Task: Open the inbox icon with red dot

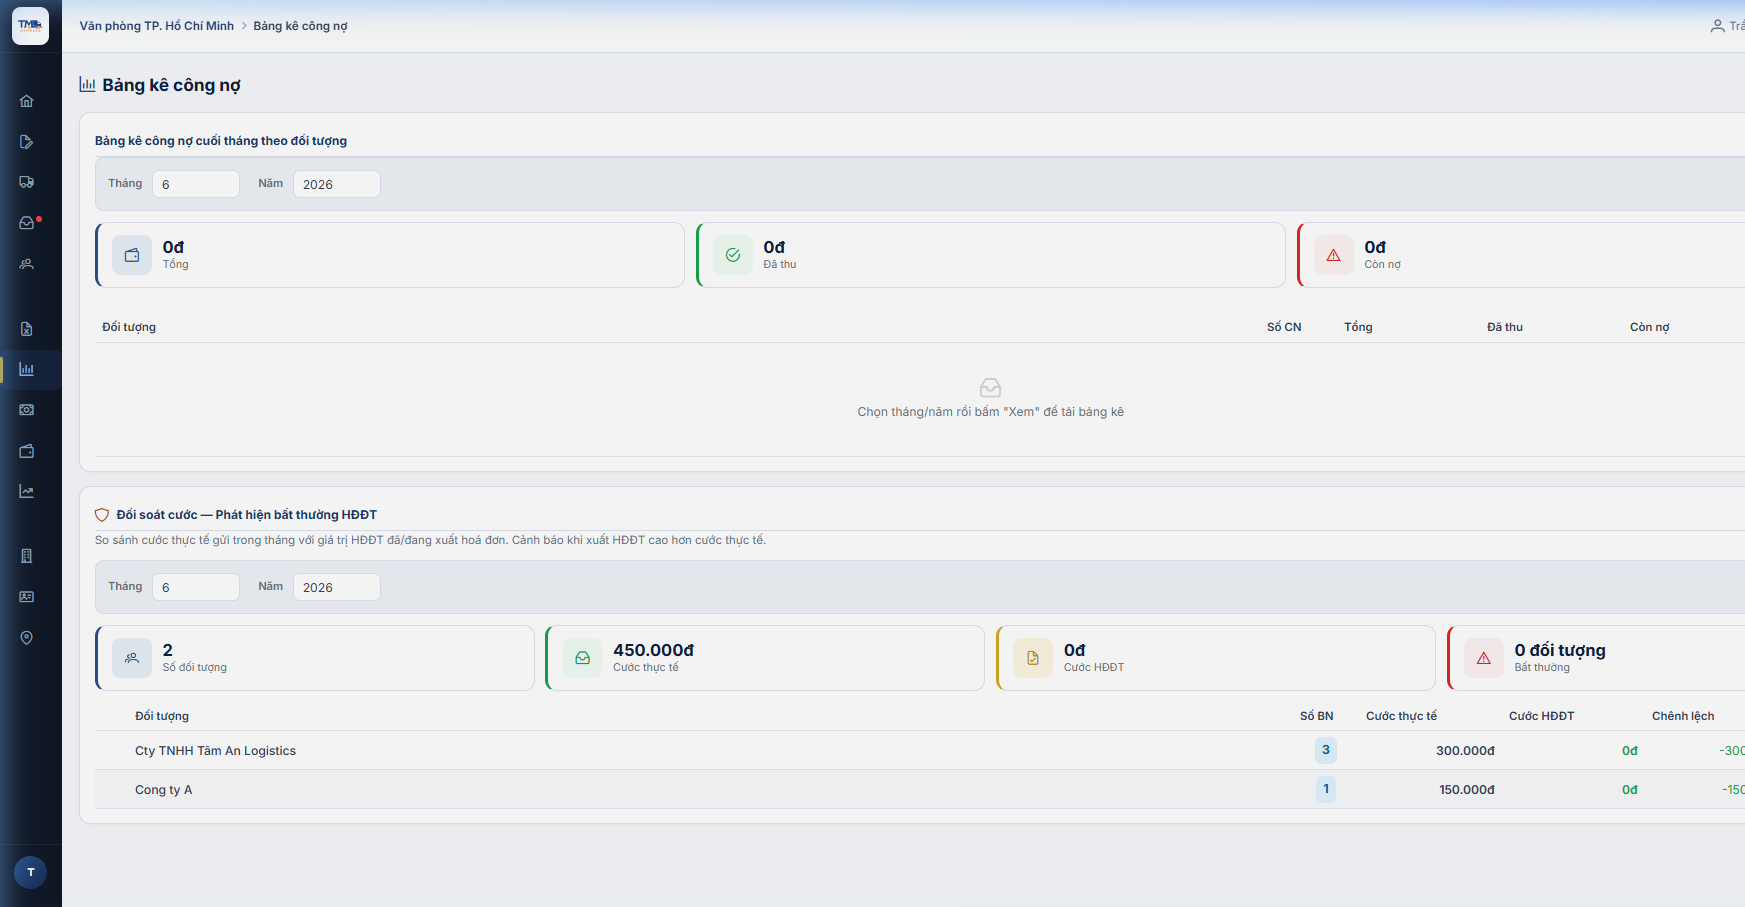Action: point(27,223)
